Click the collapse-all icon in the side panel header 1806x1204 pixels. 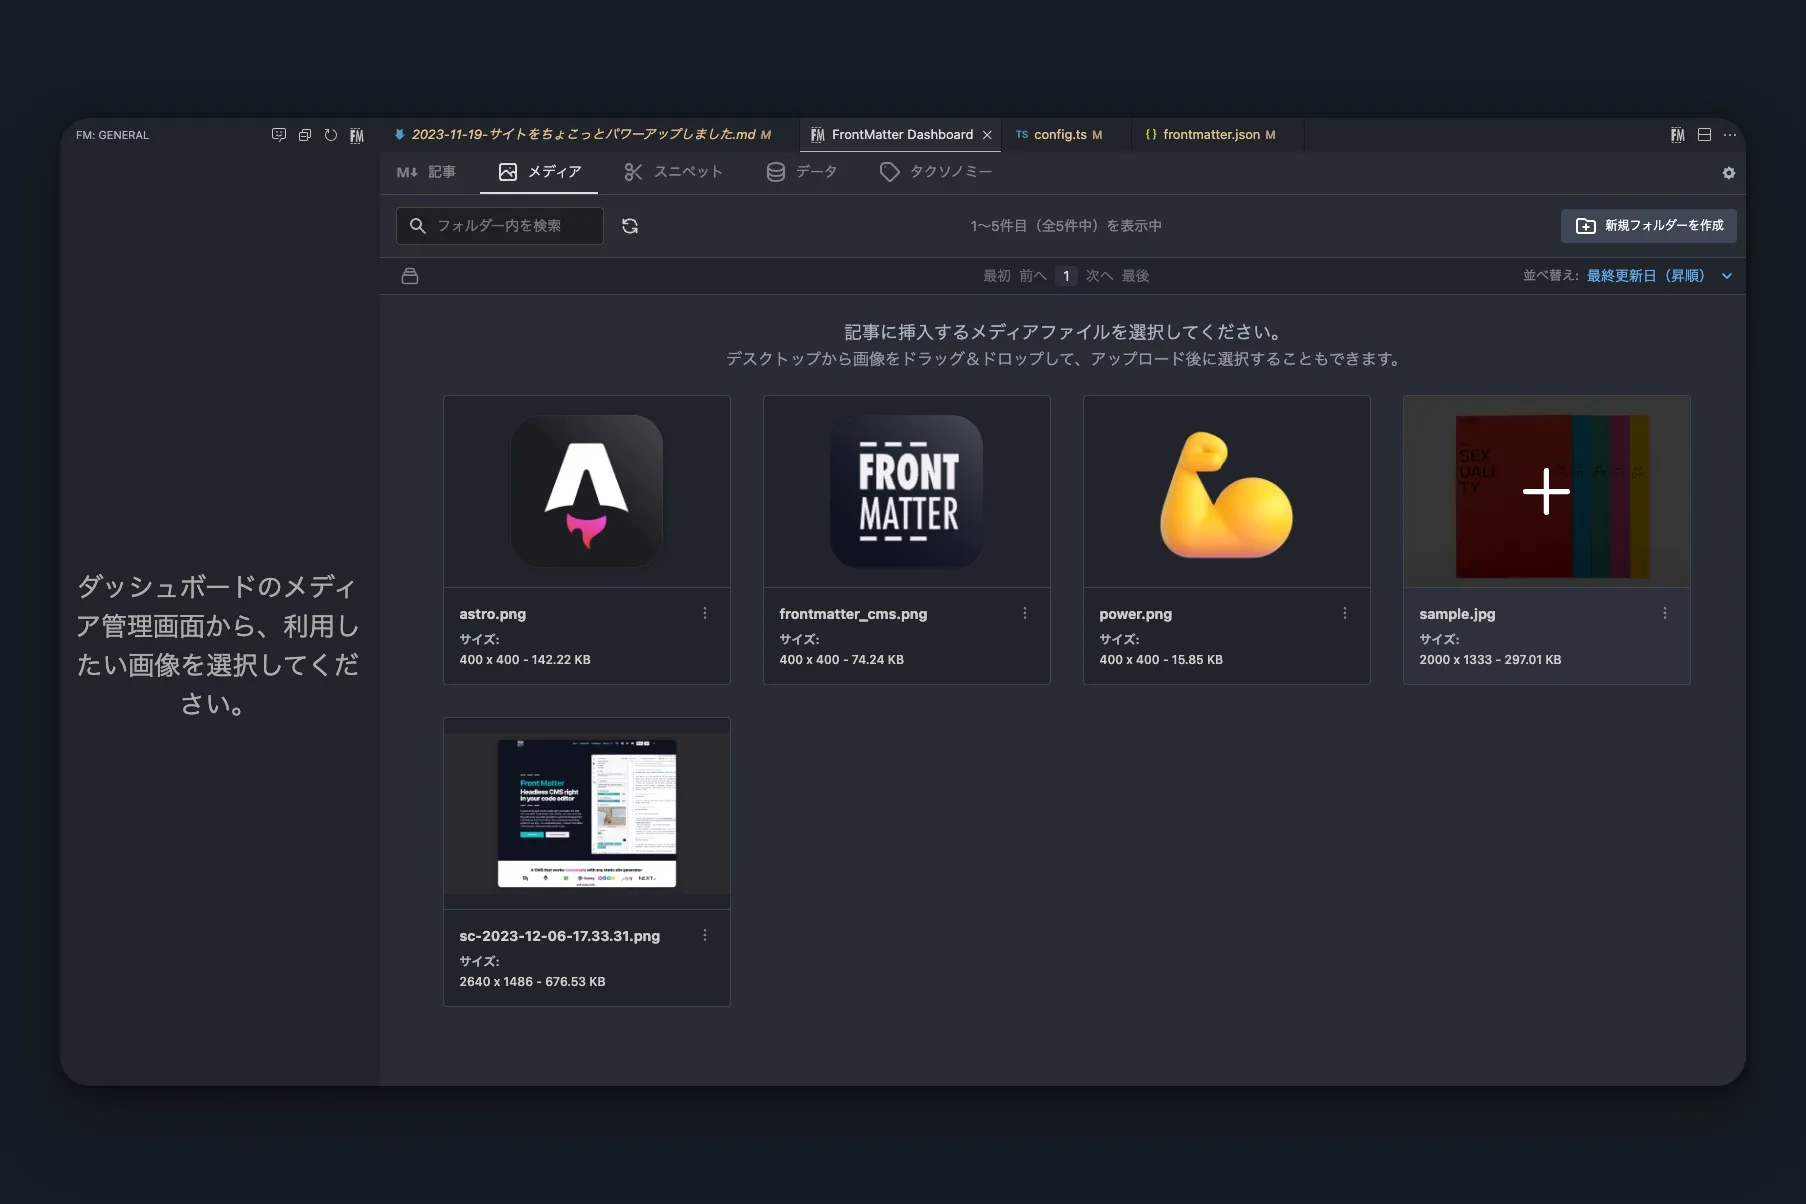pyautogui.click(x=305, y=135)
